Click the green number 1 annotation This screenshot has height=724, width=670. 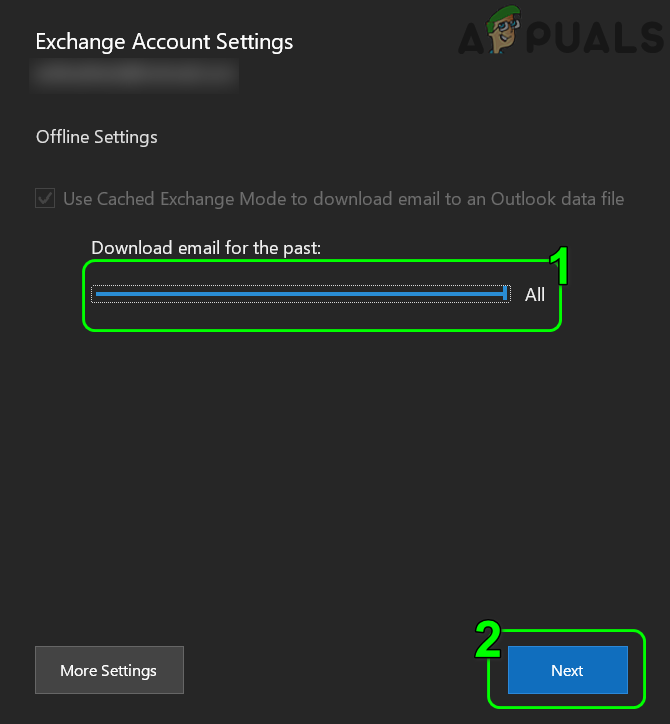559,266
